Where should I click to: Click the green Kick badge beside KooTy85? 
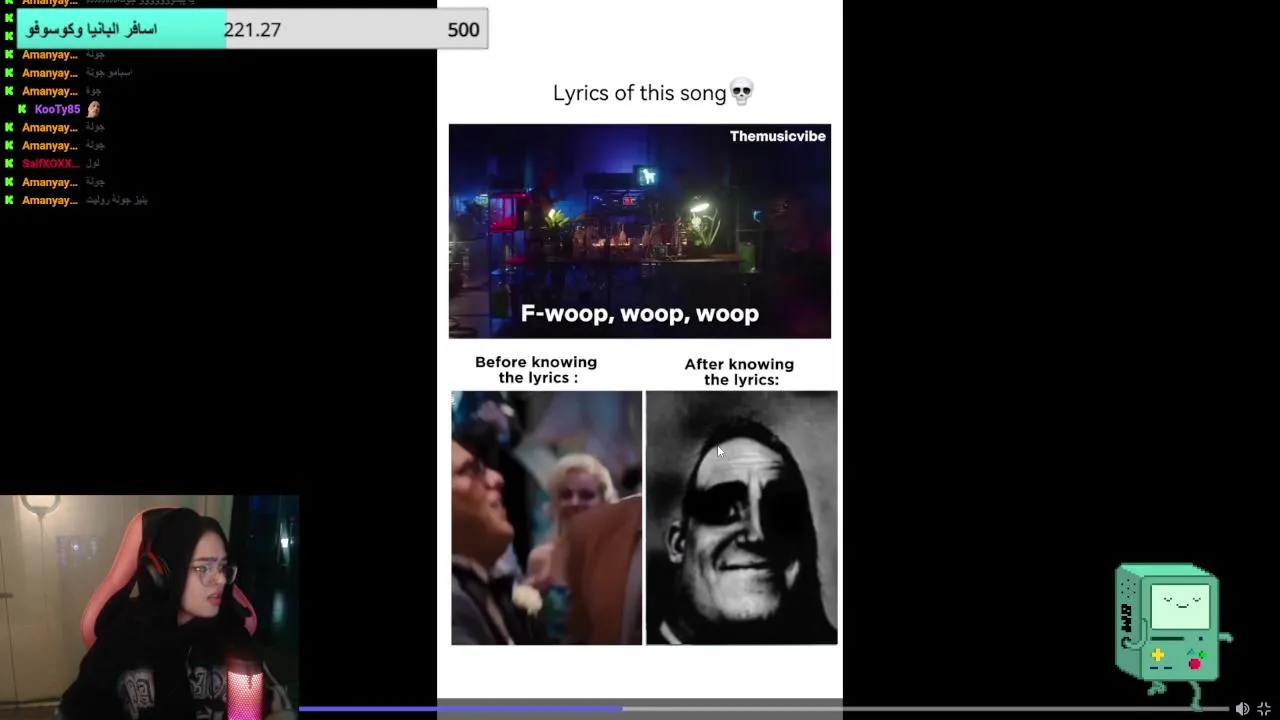[x=22, y=109]
